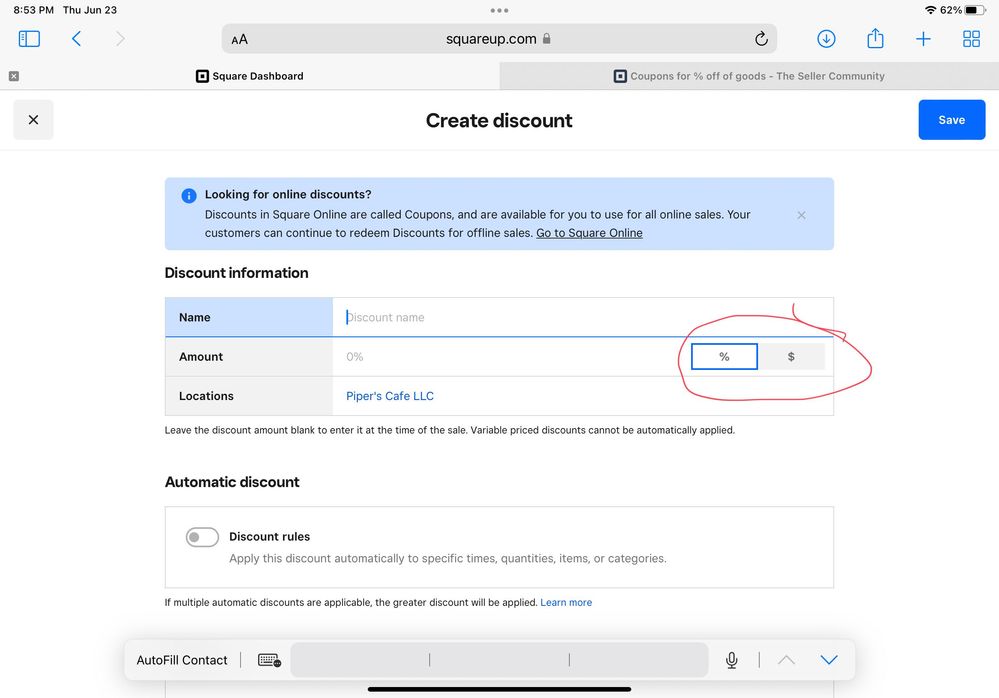Open Piper's Cafe LLC locations selector
The width and height of the screenshot is (999, 698).
(x=390, y=396)
